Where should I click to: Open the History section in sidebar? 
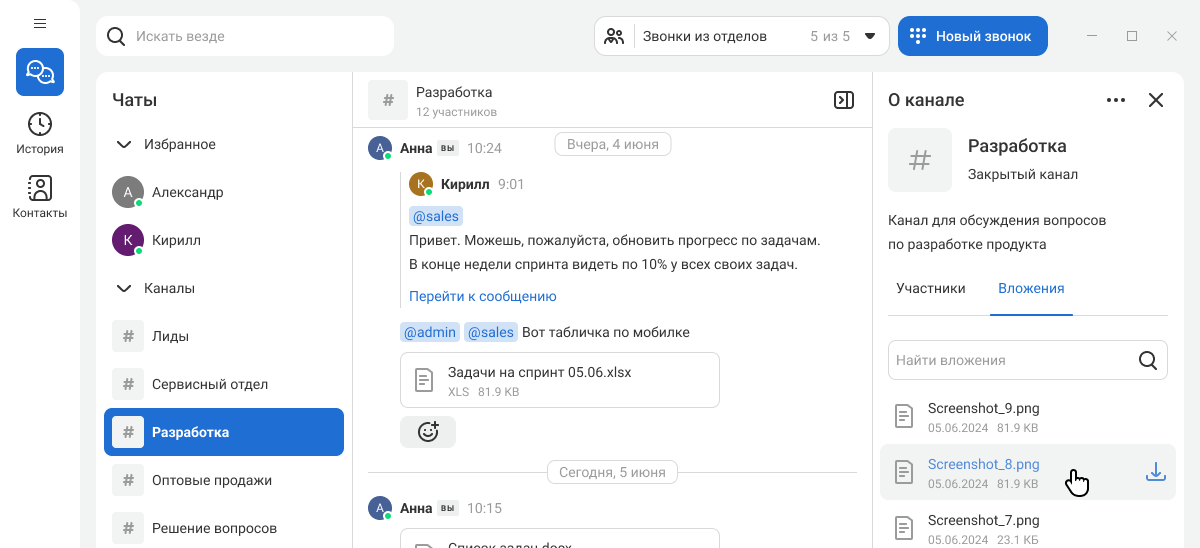pyautogui.click(x=40, y=133)
